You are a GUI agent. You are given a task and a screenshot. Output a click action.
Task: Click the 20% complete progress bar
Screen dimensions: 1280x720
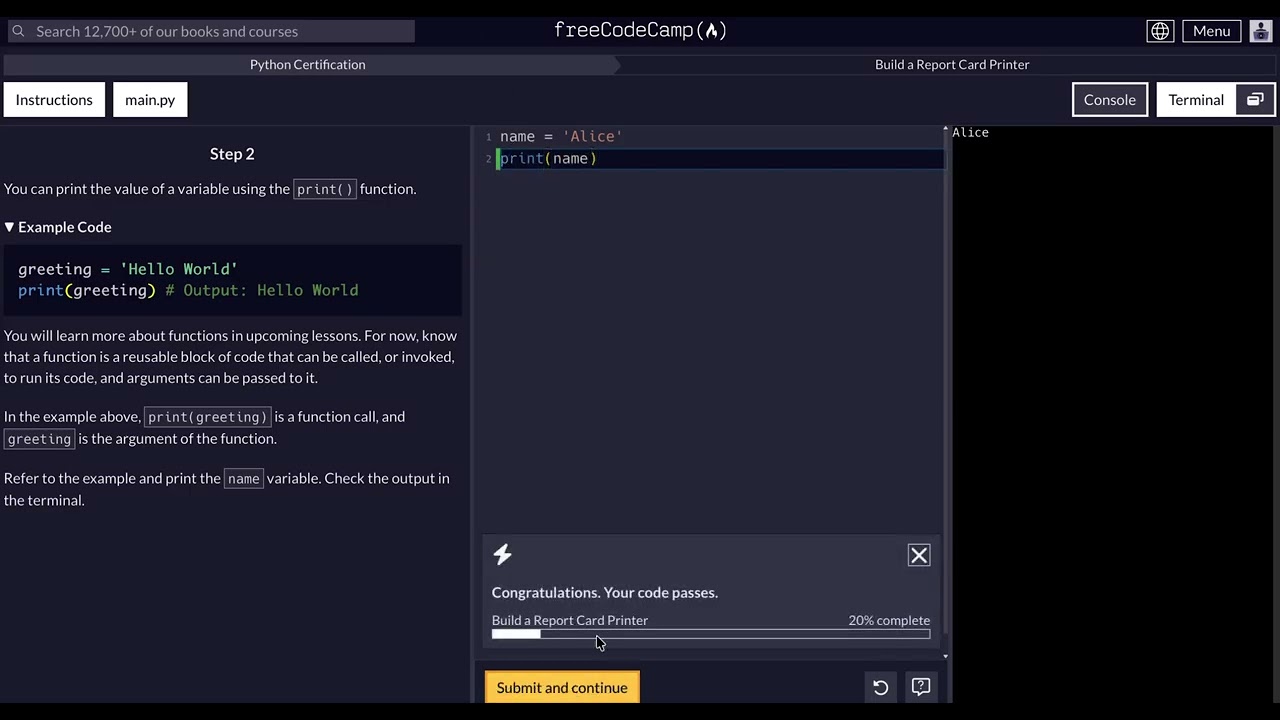[x=711, y=634]
